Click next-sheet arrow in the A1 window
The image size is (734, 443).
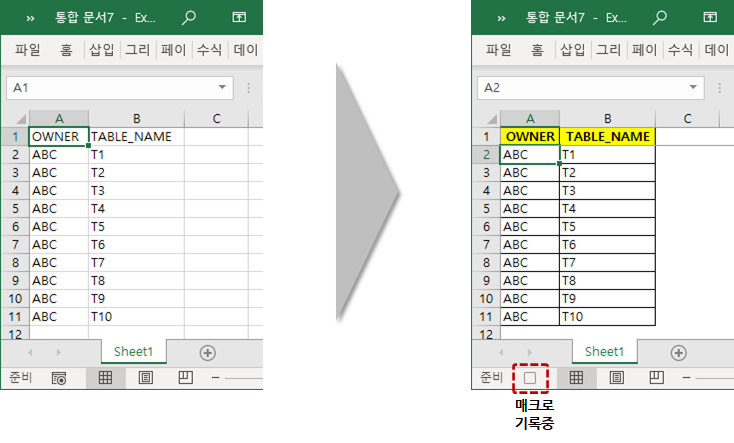[59, 352]
